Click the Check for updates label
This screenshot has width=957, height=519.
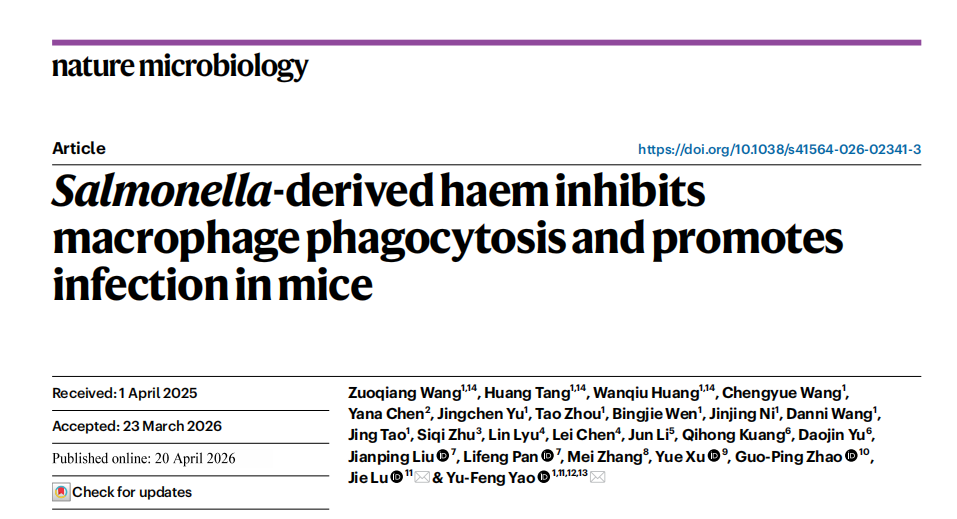(x=132, y=492)
